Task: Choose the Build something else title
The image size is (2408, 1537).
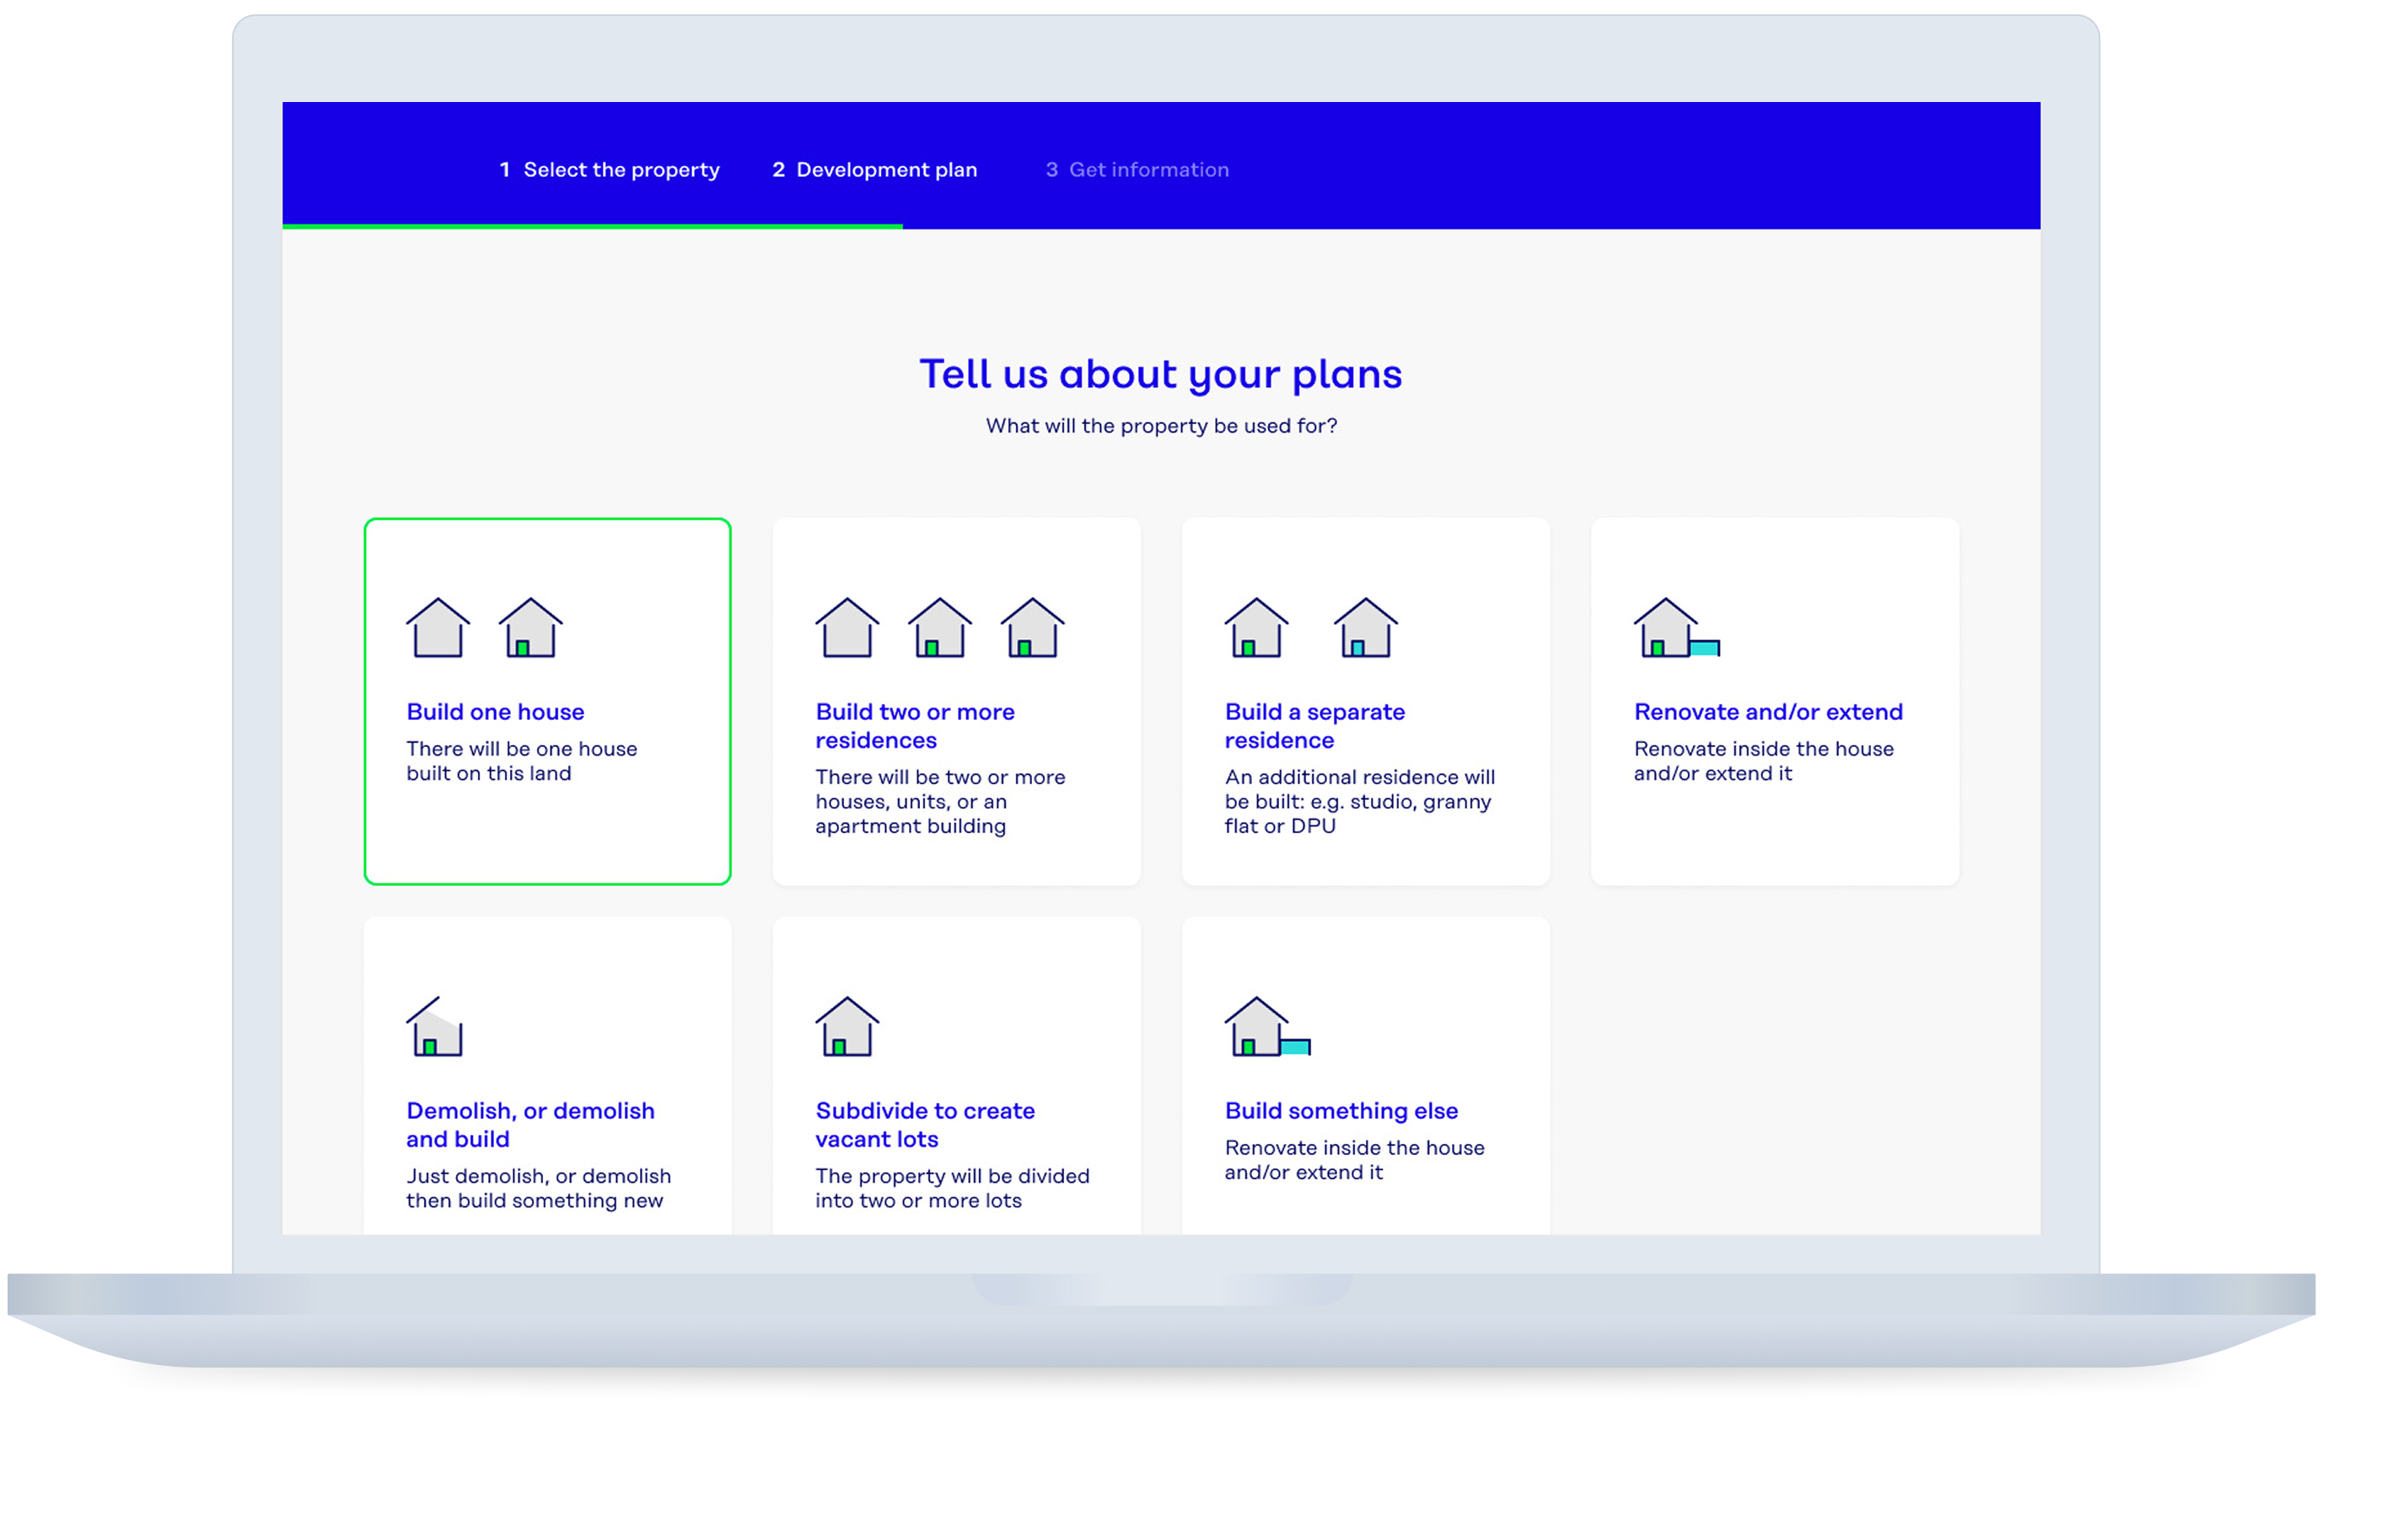Action: (x=1341, y=1111)
